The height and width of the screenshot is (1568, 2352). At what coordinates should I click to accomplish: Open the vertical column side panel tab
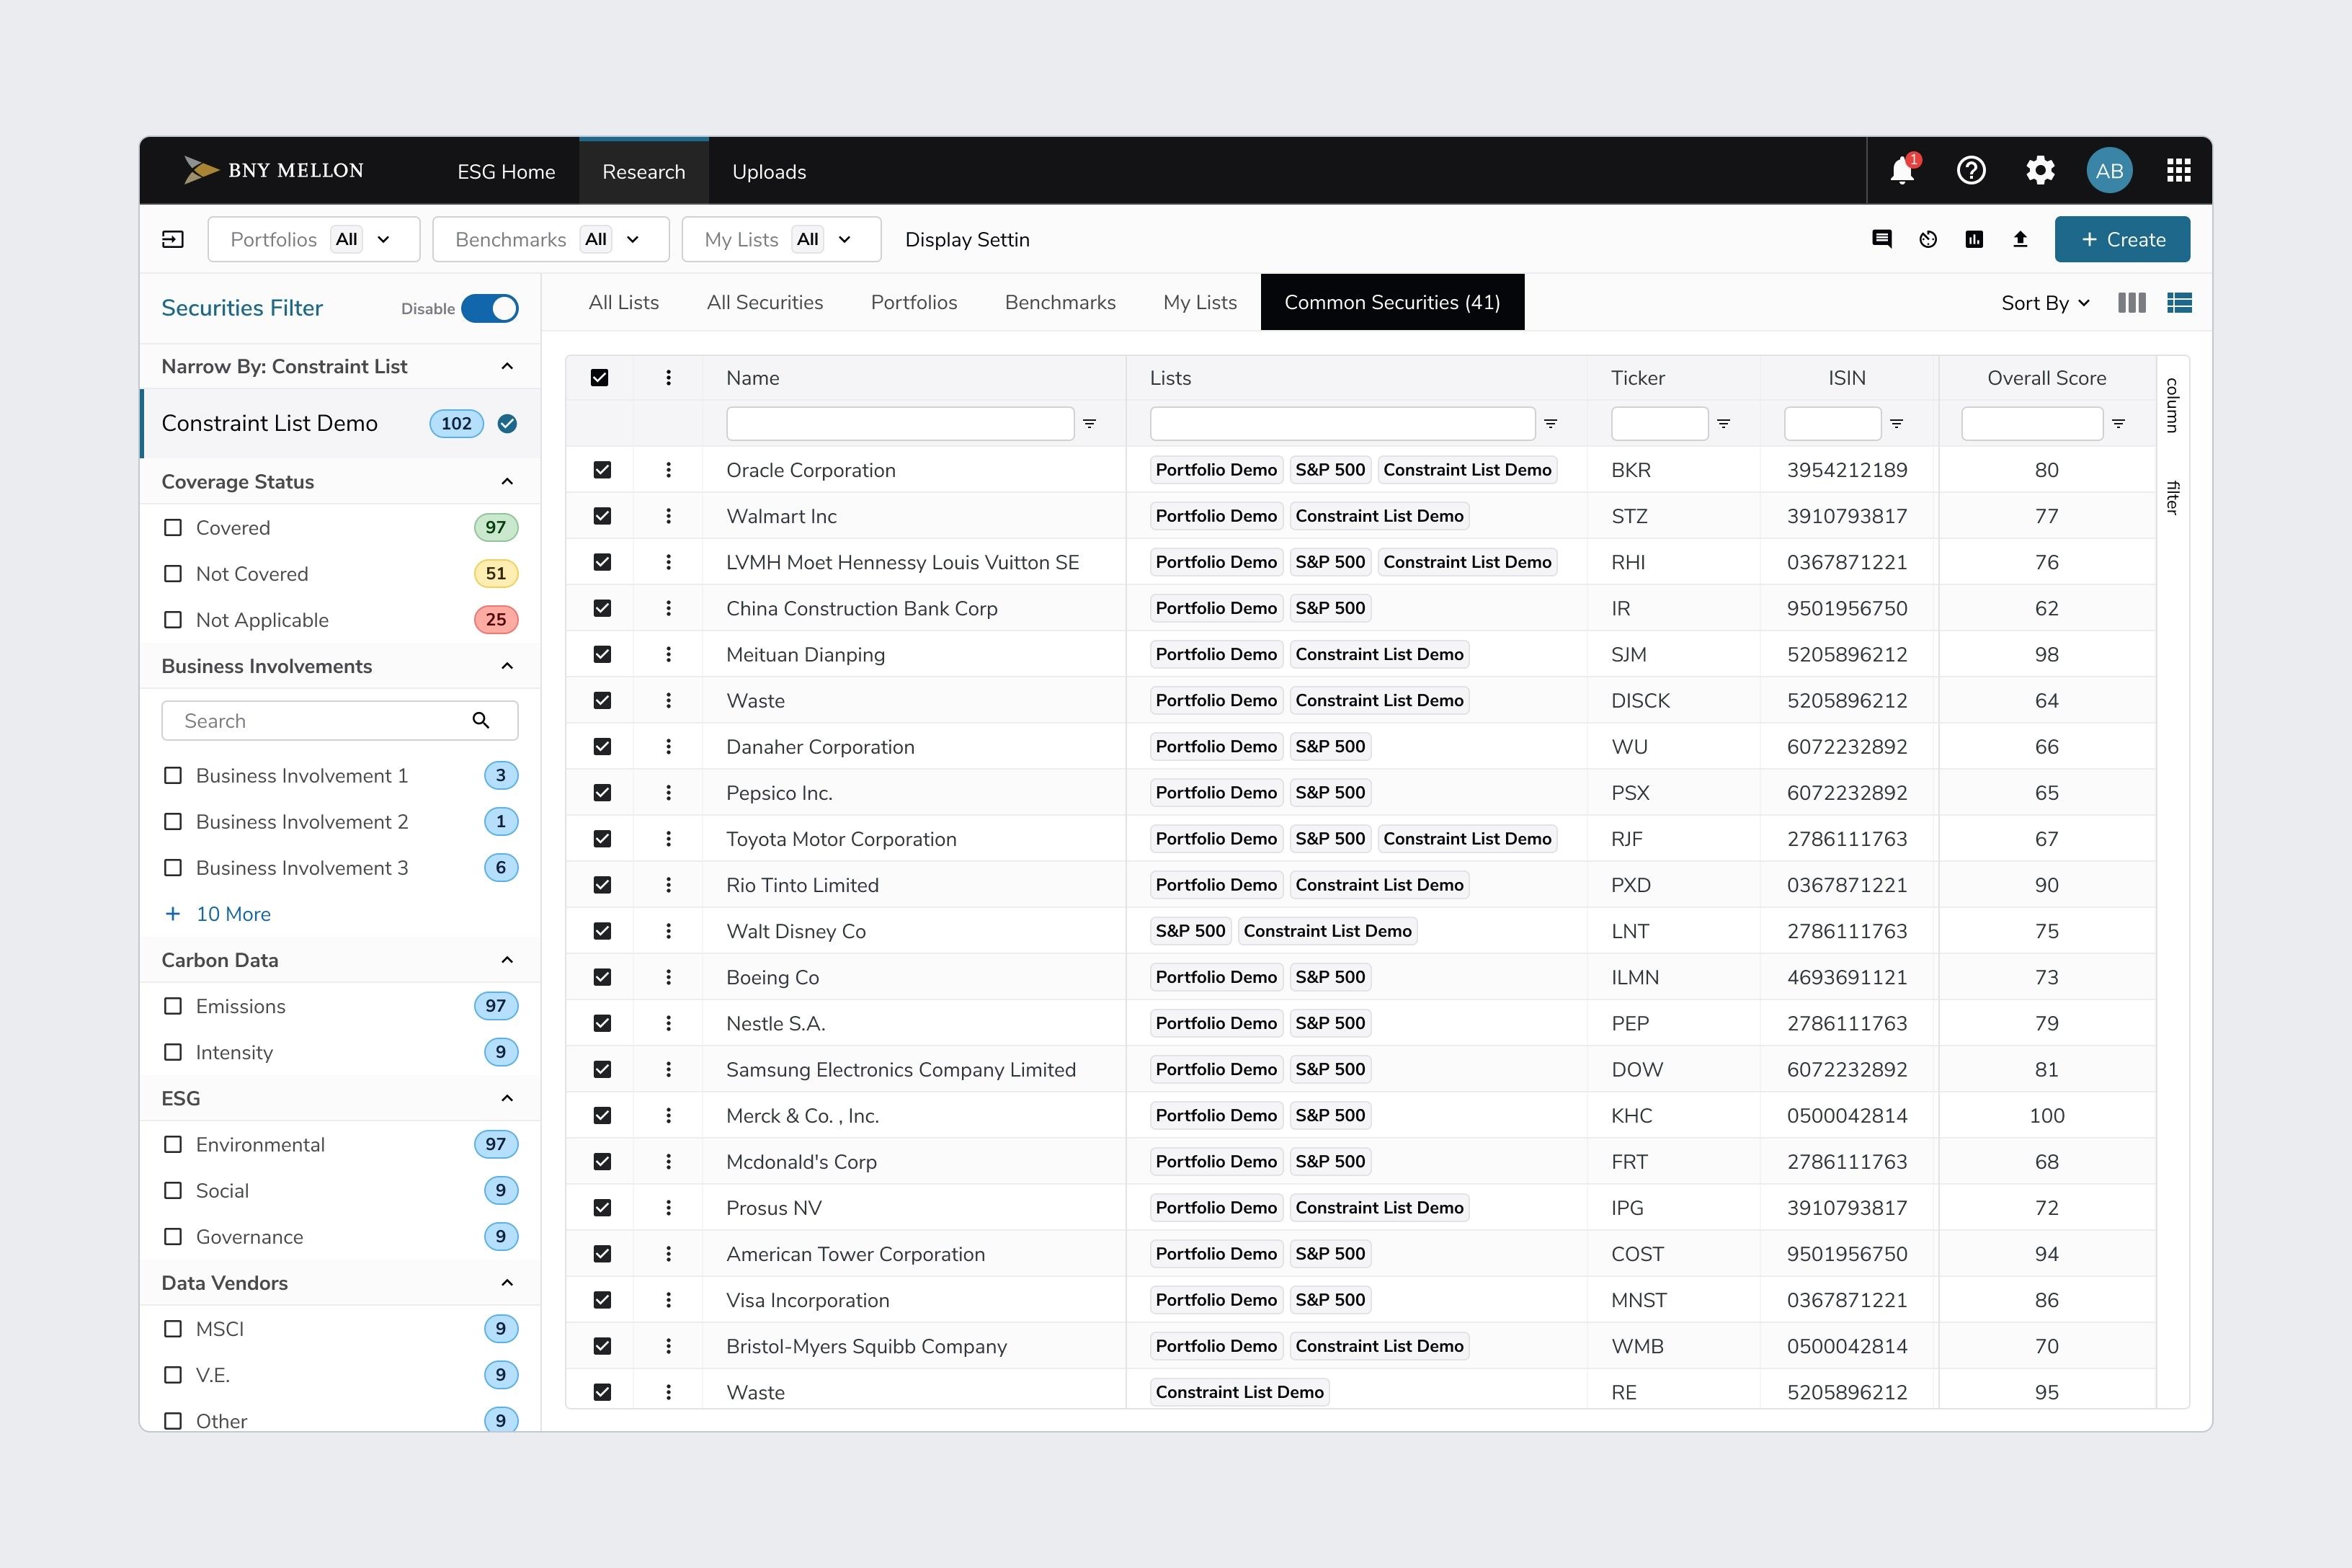coord(2172,405)
